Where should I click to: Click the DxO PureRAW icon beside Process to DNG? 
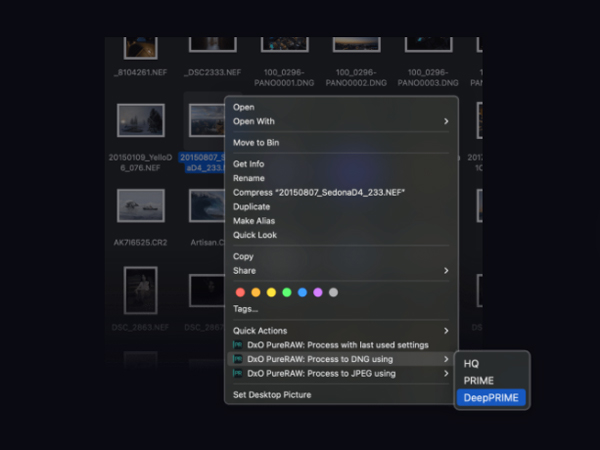pos(238,359)
